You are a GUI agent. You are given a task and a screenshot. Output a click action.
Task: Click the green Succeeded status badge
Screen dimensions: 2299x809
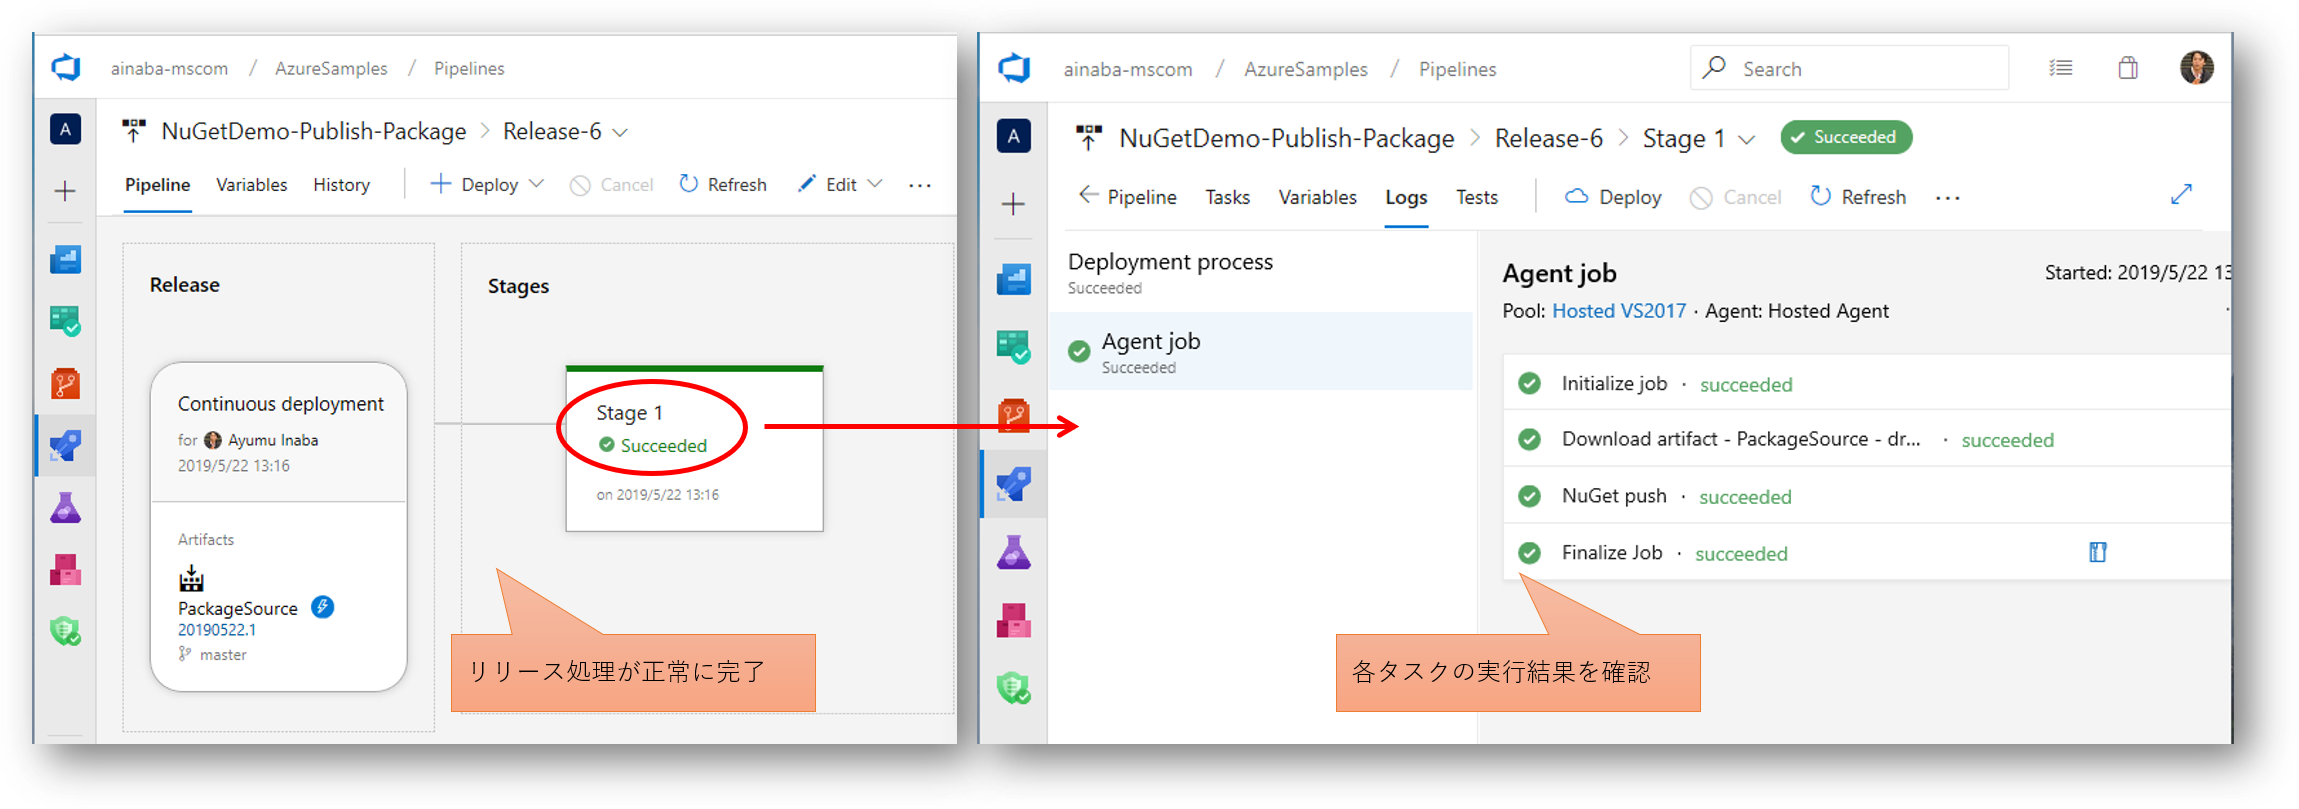tap(1846, 137)
